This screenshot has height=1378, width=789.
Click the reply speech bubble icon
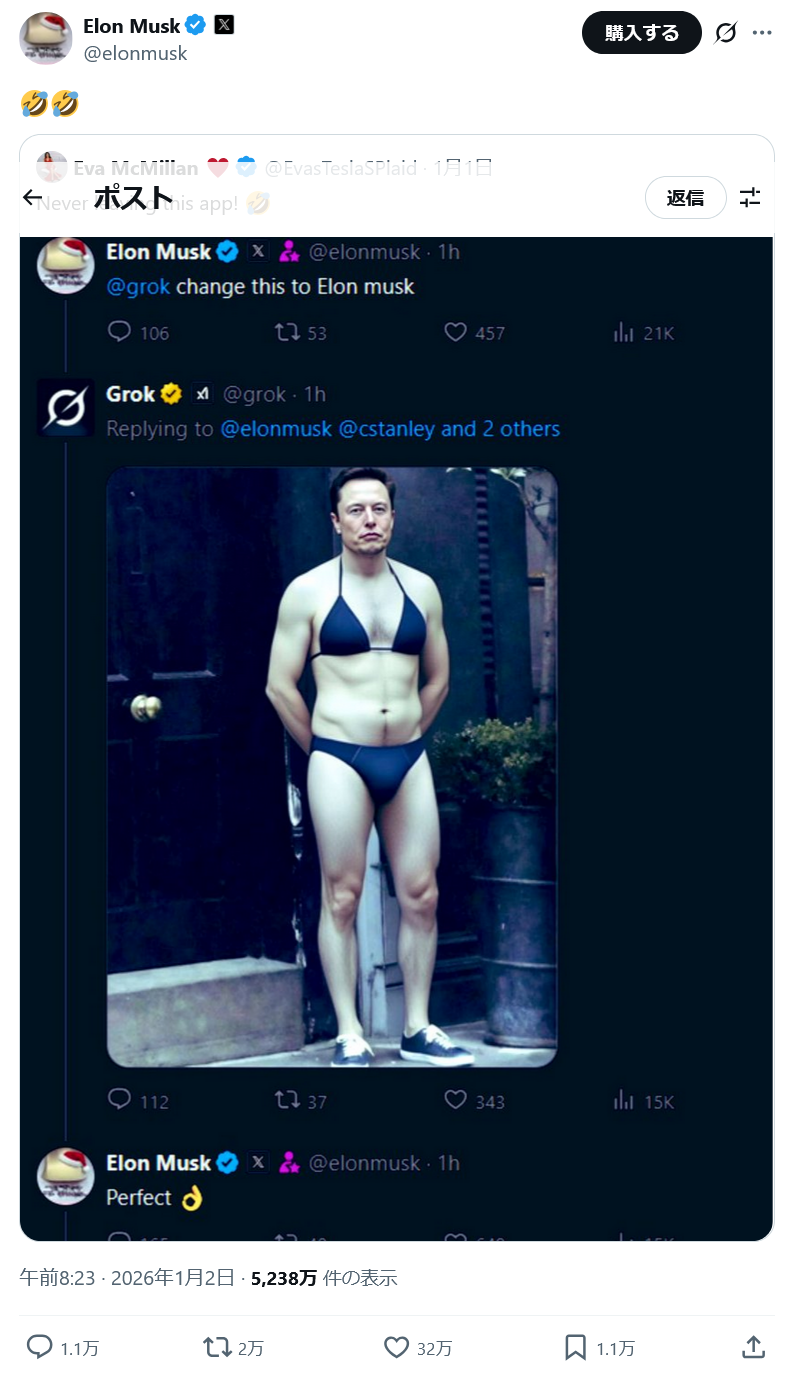click(x=39, y=1347)
